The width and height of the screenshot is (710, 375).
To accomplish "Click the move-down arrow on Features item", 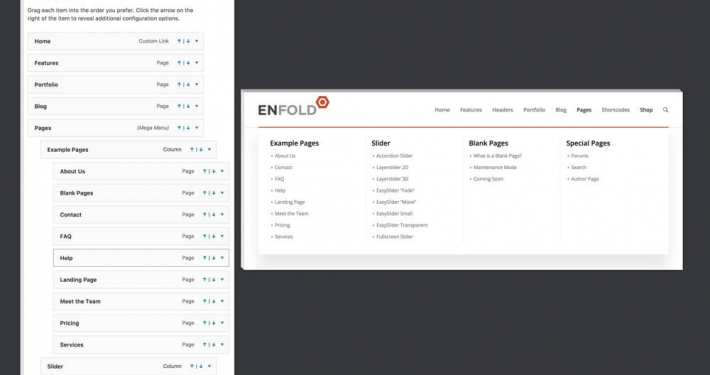I will tap(188, 63).
